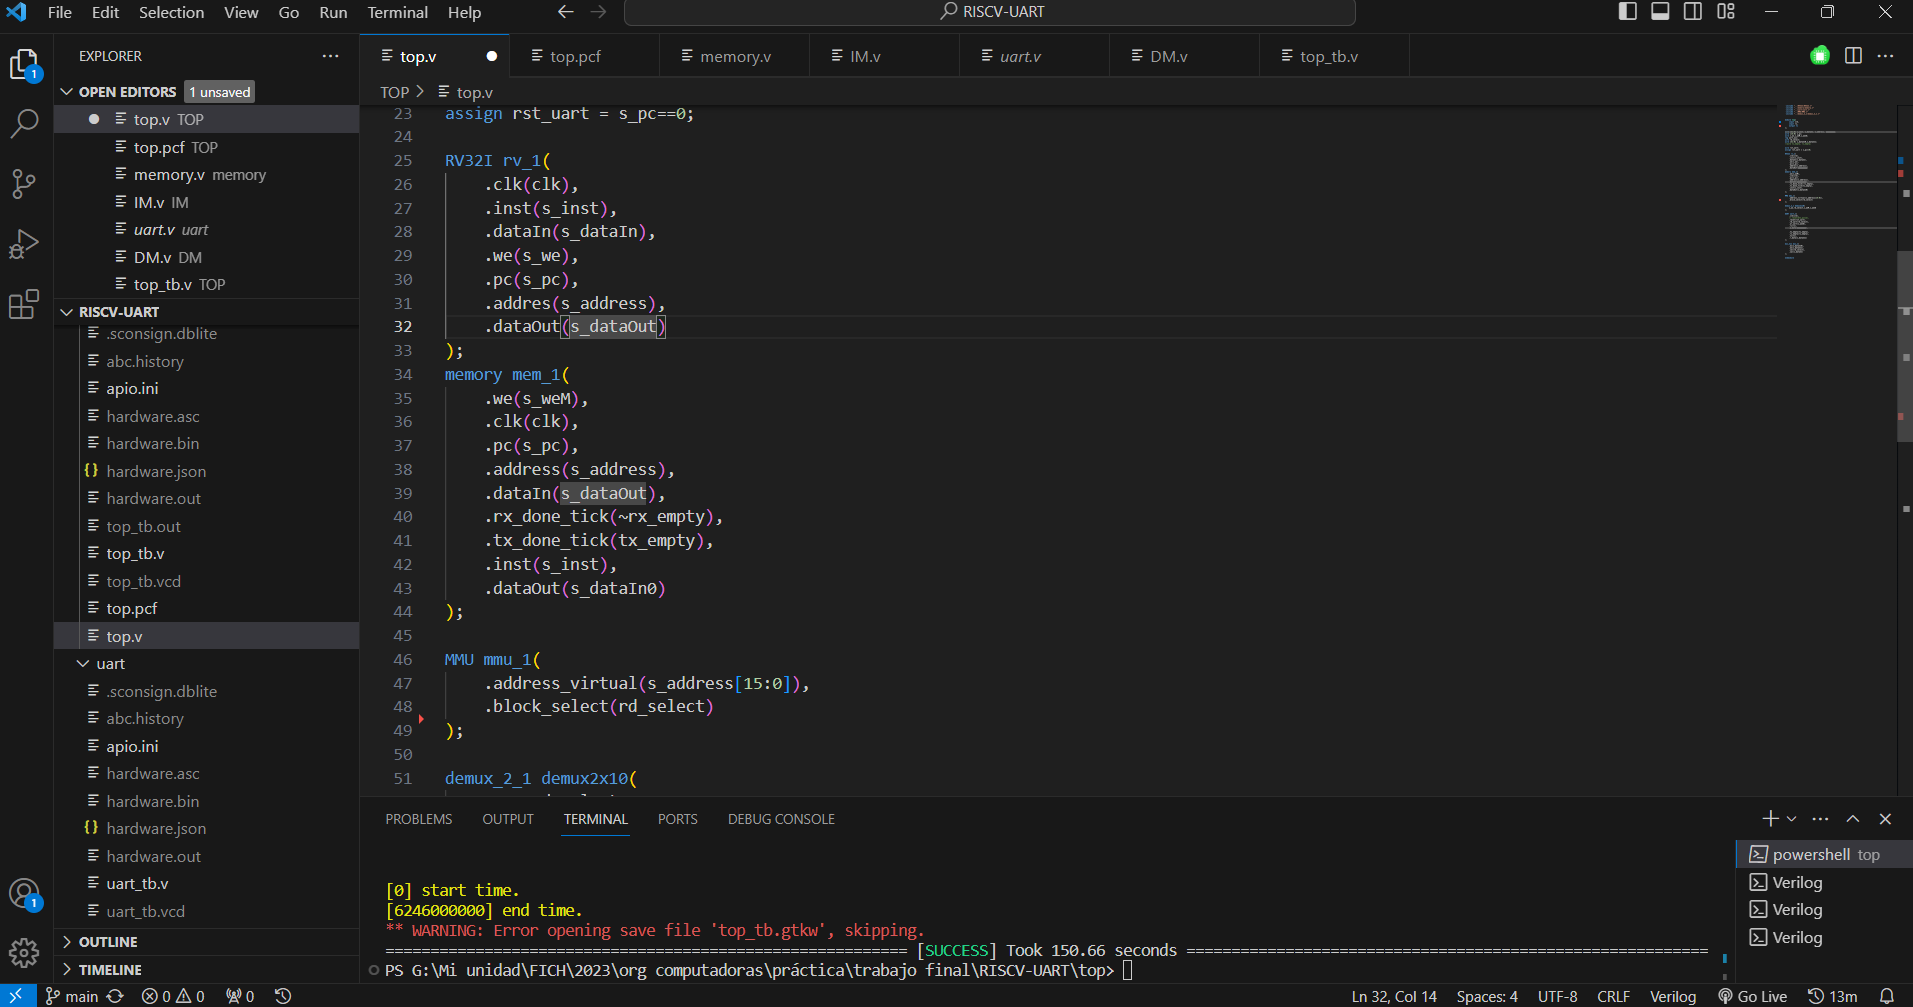Click the Spaces: 4 indentation setting
The height and width of the screenshot is (1007, 1913).
point(1487,996)
